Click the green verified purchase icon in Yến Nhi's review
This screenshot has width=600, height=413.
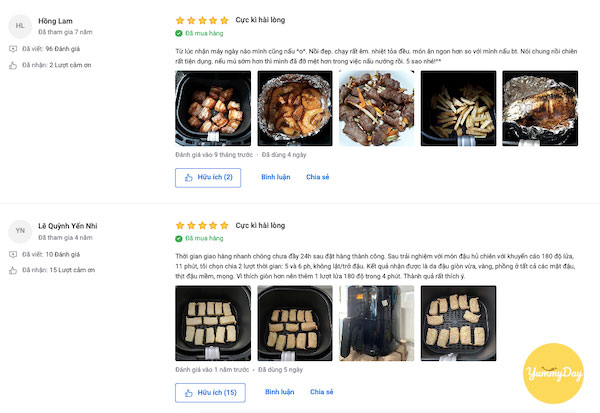pos(179,238)
